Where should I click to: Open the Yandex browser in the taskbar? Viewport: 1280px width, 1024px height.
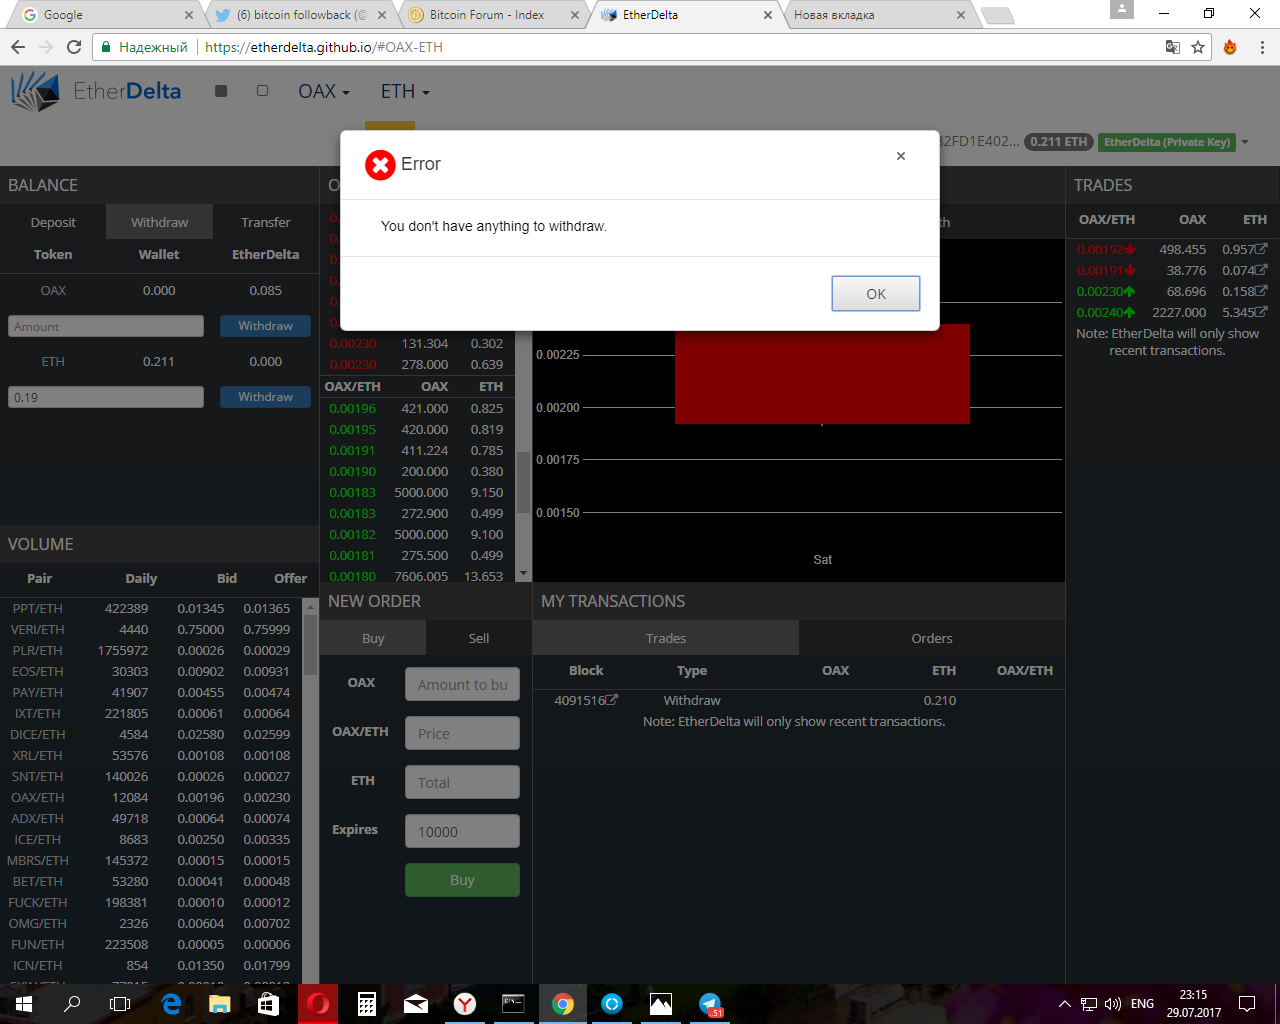(x=465, y=1004)
